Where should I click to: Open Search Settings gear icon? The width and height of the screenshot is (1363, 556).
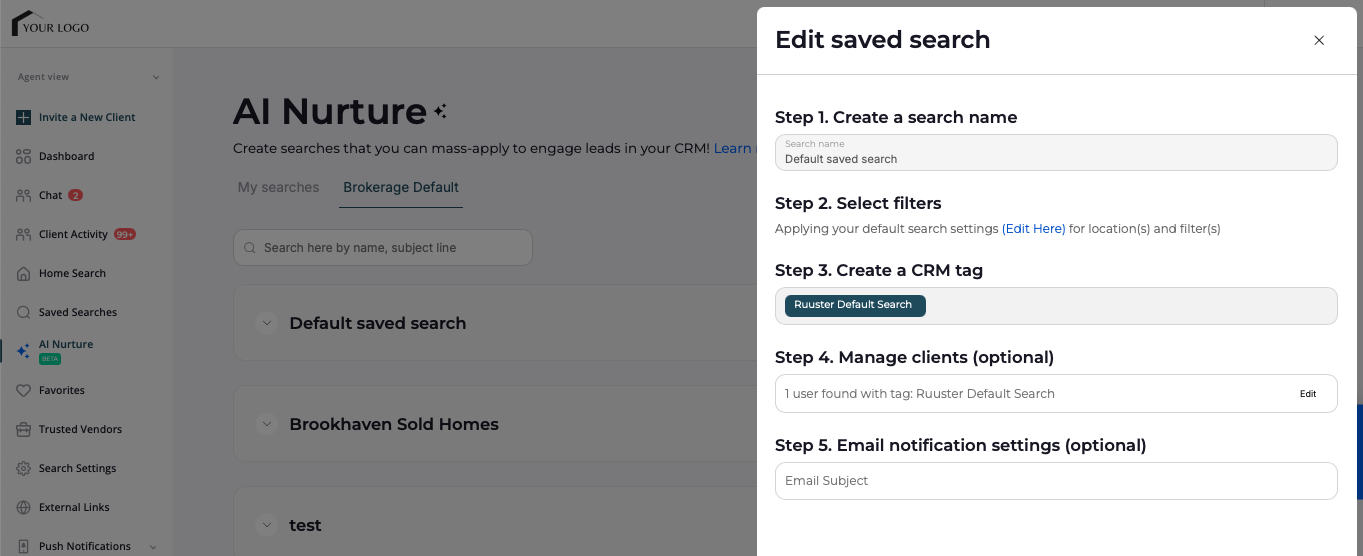pos(23,468)
